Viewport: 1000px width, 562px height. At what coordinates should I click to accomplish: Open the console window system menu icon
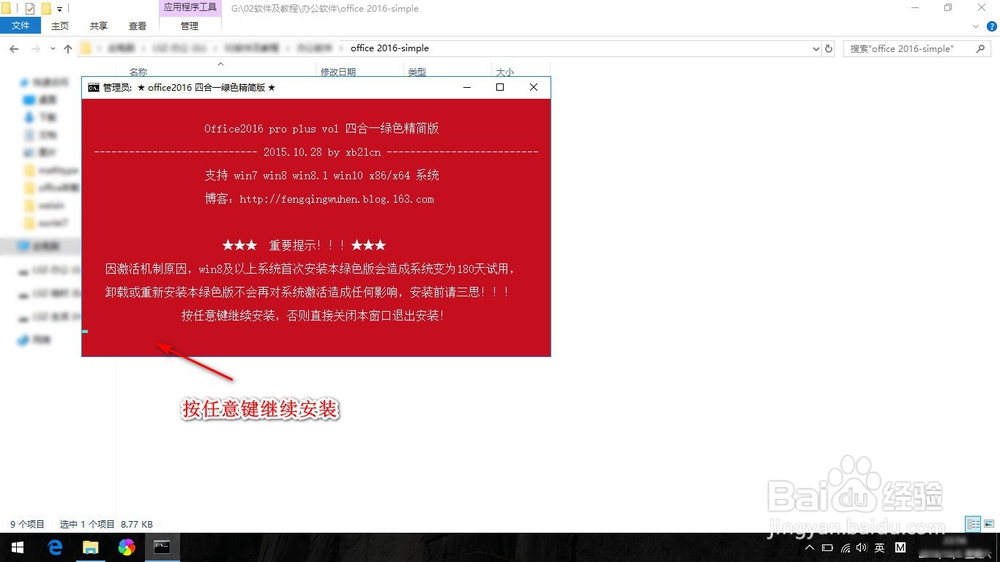pos(94,87)
